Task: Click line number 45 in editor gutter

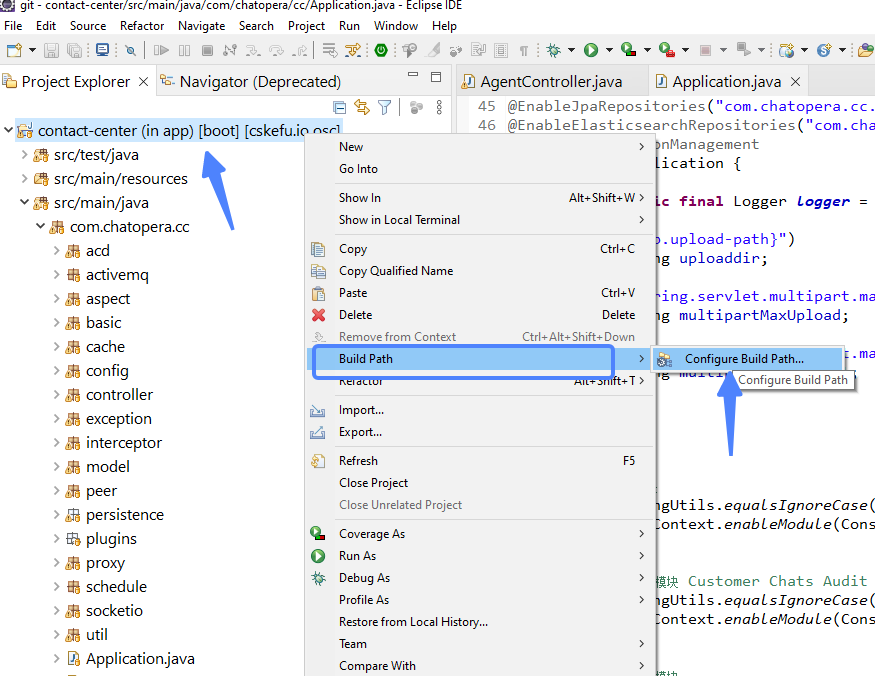Action: (x=487, y=106)
